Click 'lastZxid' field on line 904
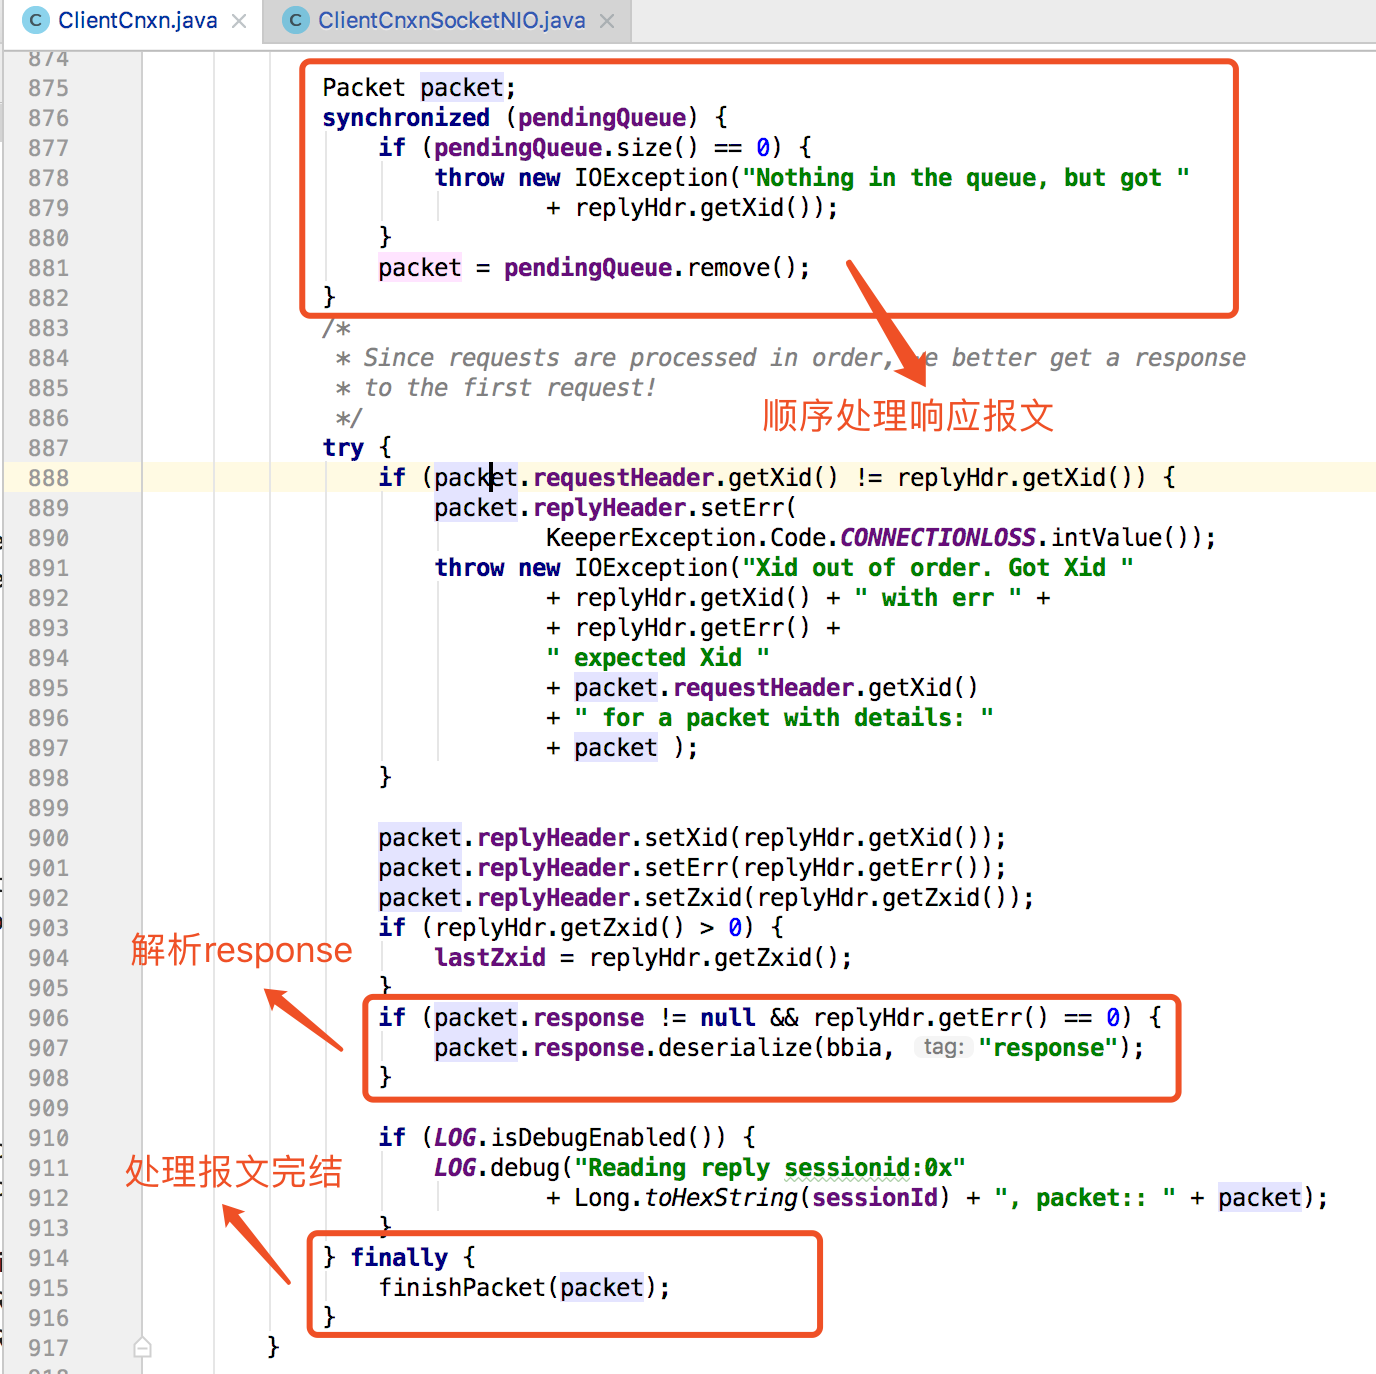1376x1374 pixels. click(490, 958)
